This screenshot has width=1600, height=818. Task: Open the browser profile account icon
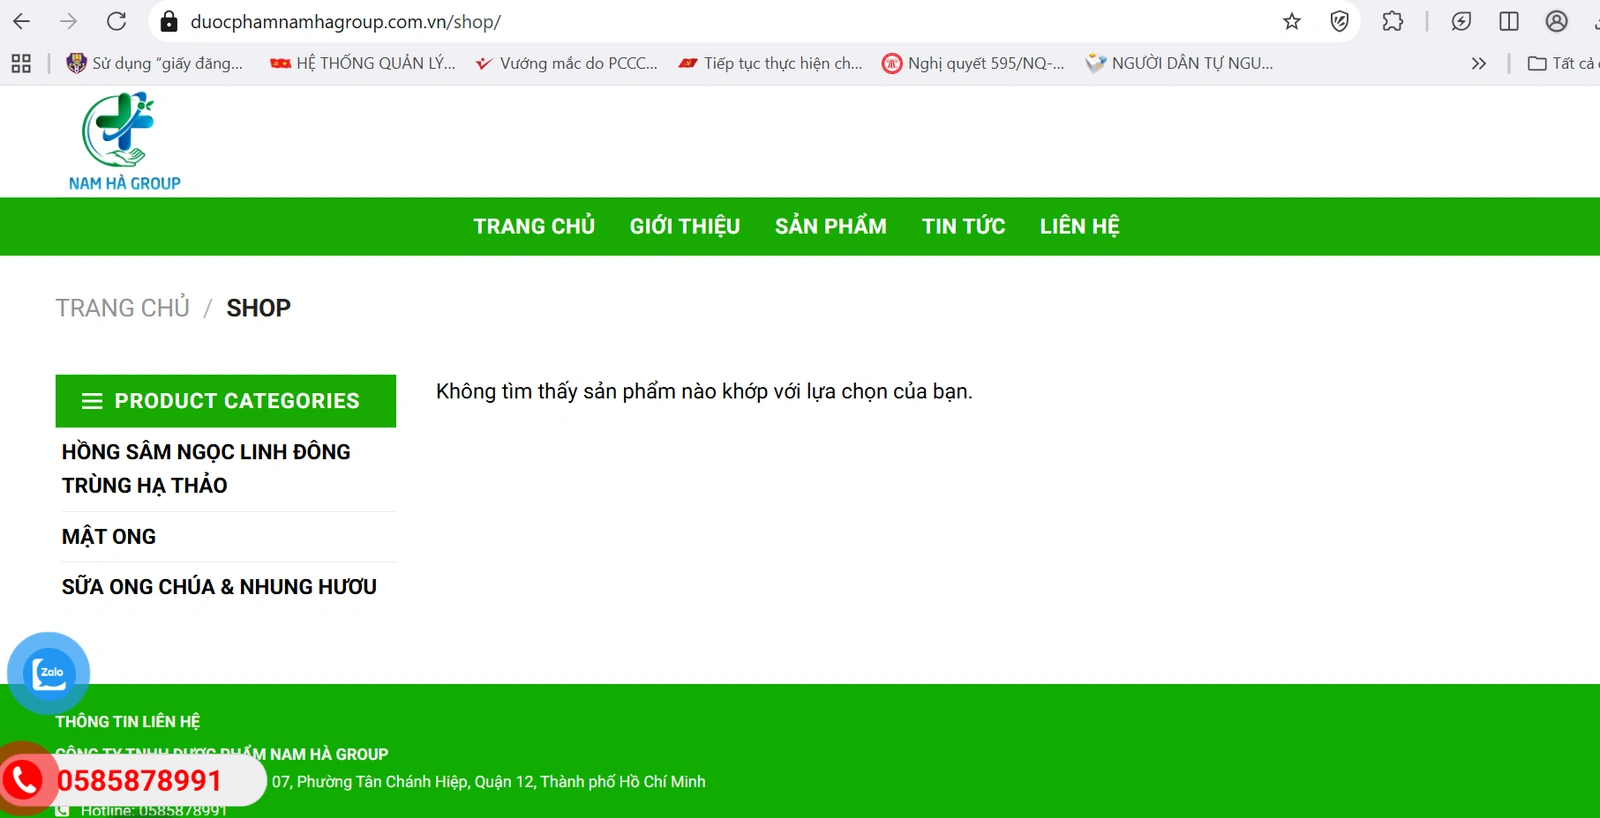tap(1556, 21)
